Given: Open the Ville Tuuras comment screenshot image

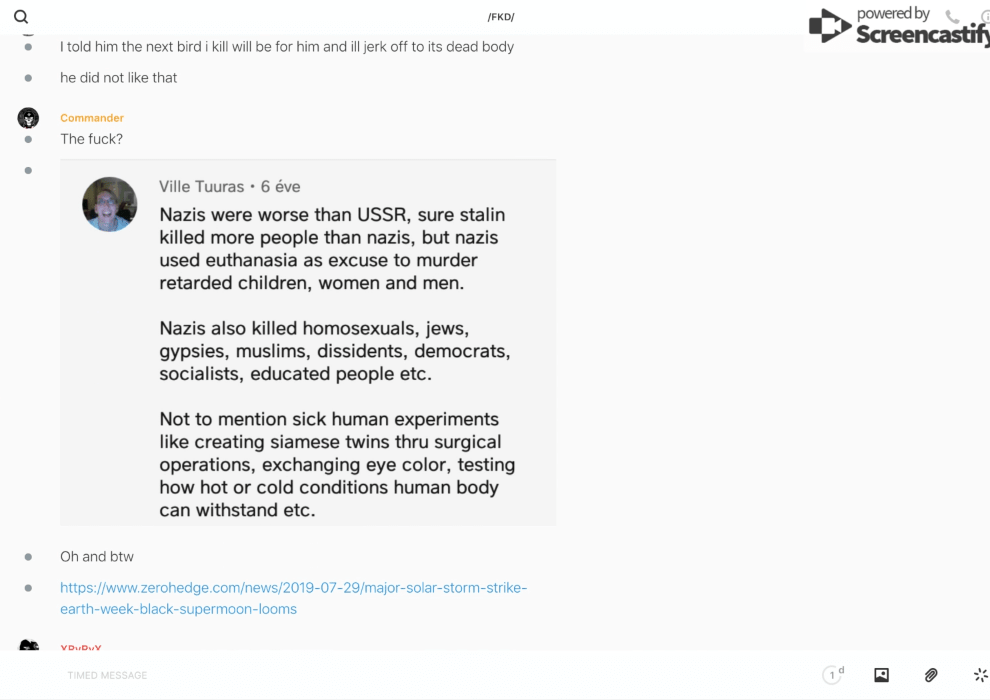Looking at the screenshot, I should point(308,342).
